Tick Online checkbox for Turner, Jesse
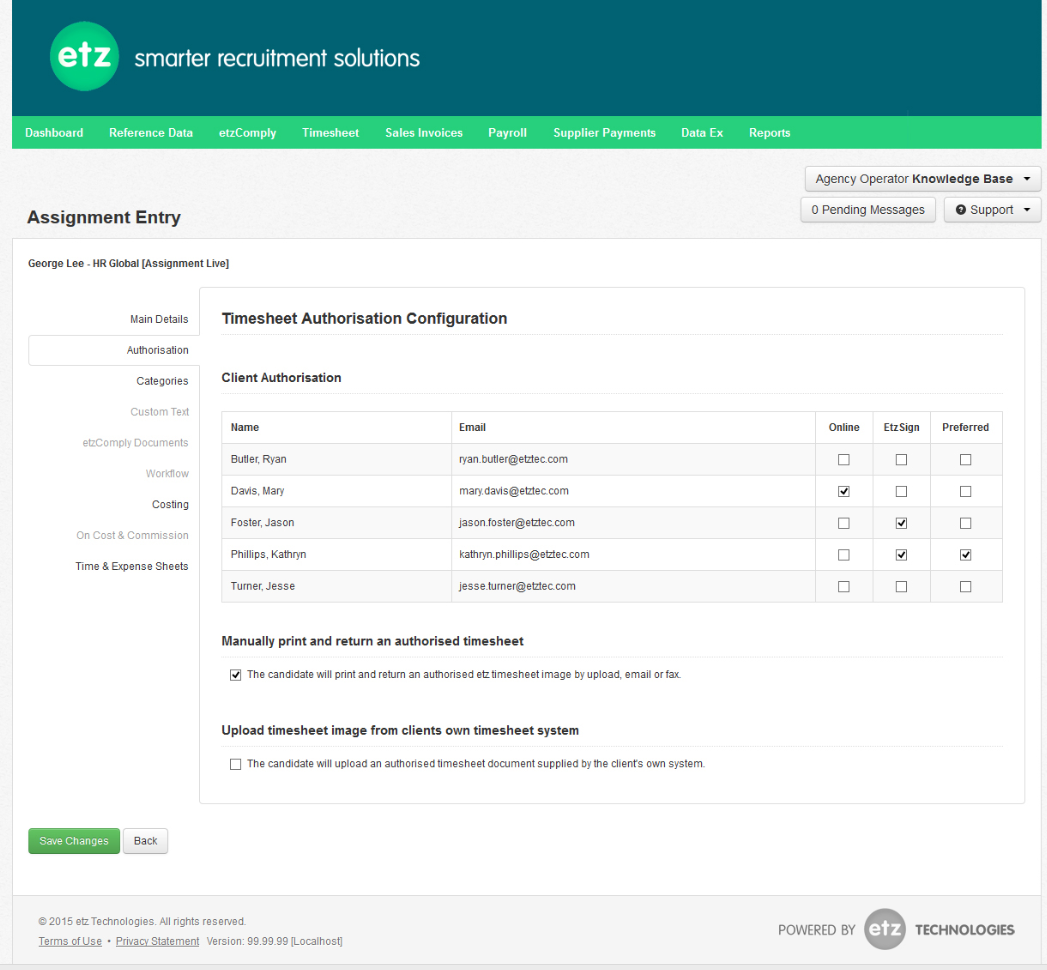The image size is (1047, 970). point(844,586)
